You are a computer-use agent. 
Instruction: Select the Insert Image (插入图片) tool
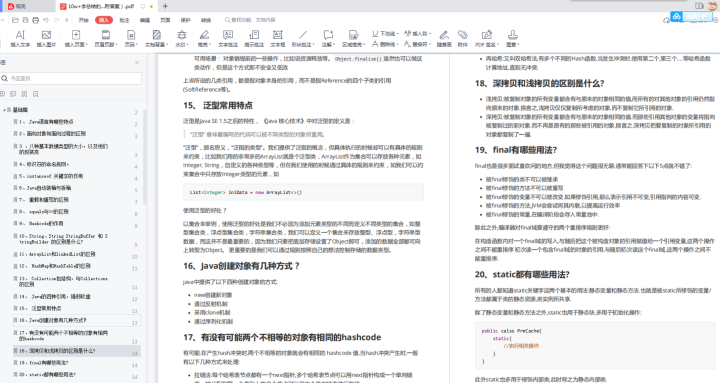[x=46, y=39]
